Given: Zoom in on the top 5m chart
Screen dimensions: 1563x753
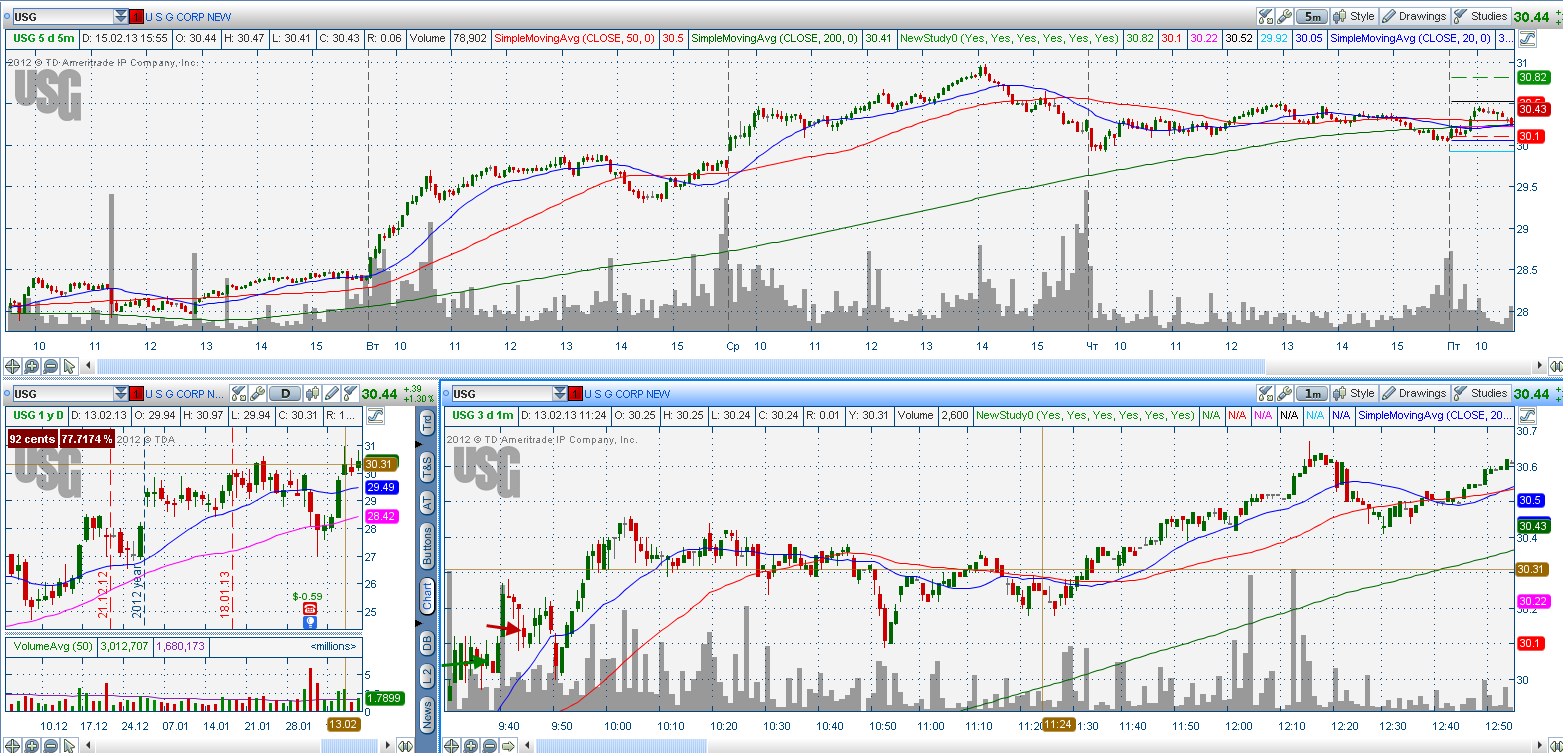Looking at the screenshot, I should [x=31, y=366].
